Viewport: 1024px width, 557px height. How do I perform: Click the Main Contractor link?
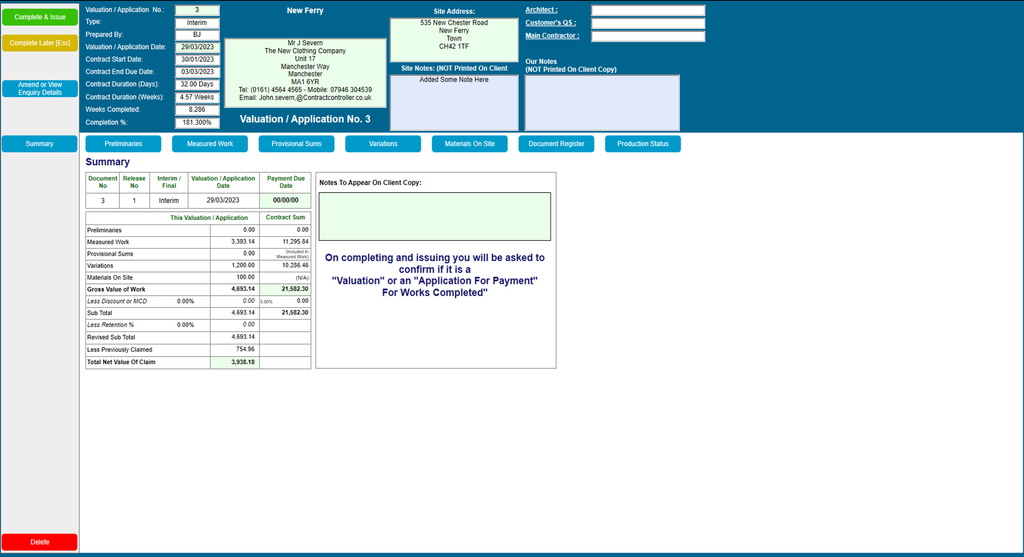pyautogui.click(x=552, y=36)
